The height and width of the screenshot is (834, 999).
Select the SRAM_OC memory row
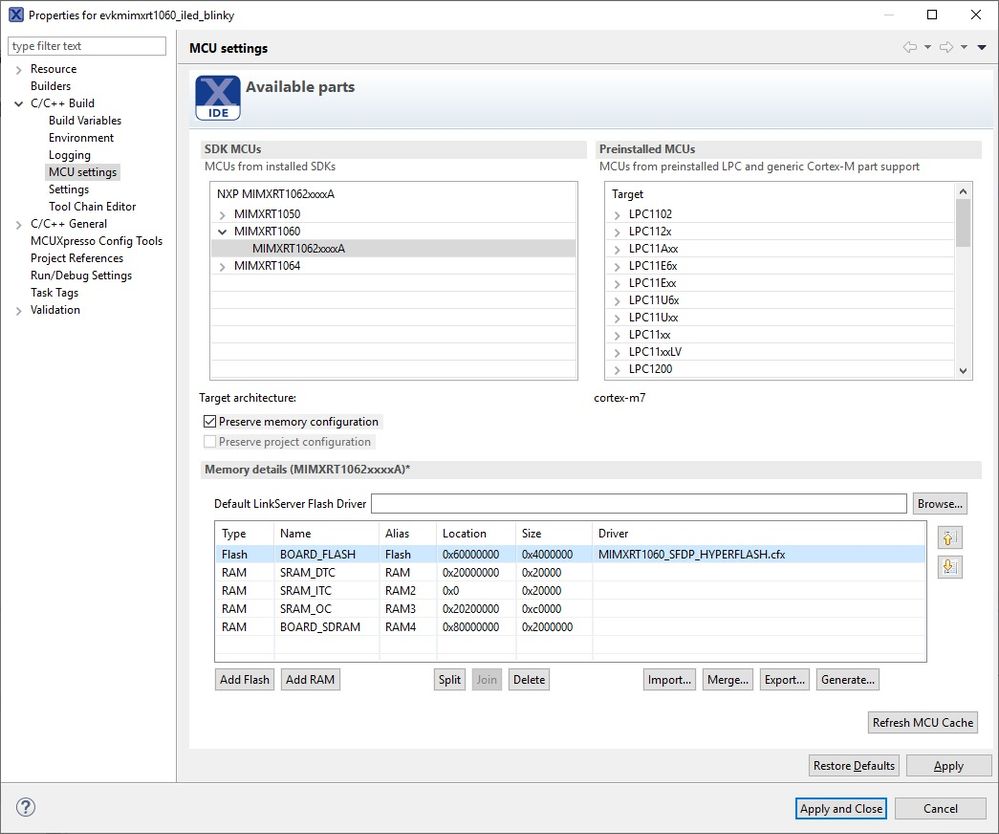click(x=570, y=608)
